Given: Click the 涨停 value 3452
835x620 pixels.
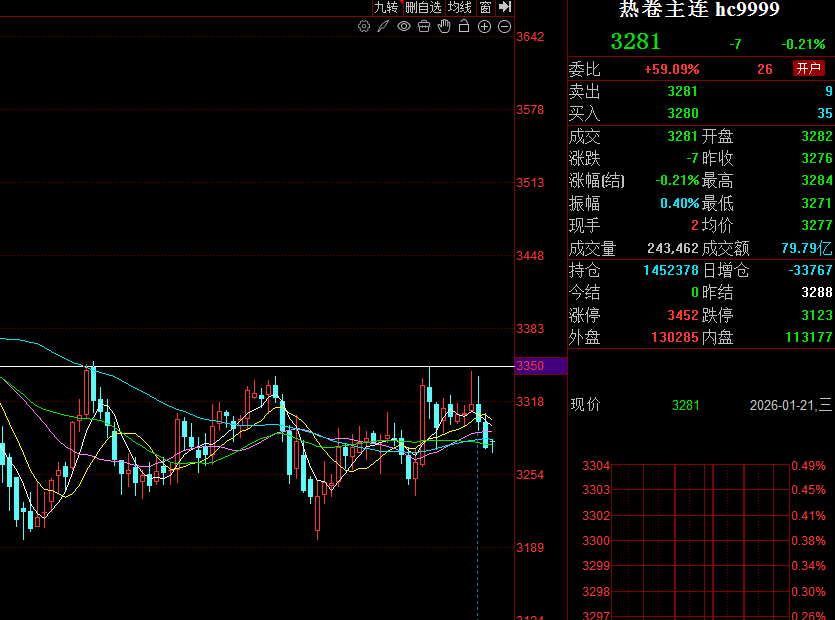Looking at the screenshot, I should [683, 315].
